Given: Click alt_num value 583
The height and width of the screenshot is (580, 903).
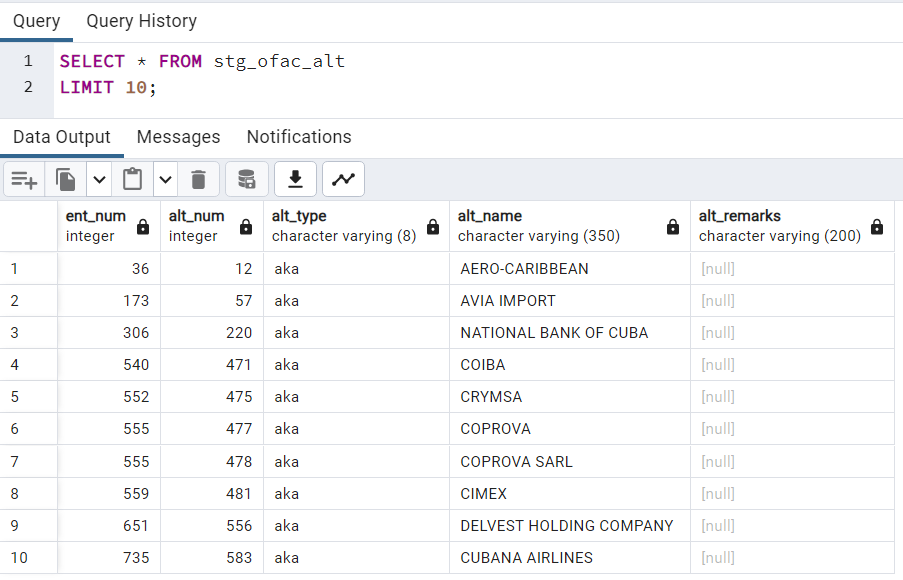Looking at the screenshot, I should [212, 558].
